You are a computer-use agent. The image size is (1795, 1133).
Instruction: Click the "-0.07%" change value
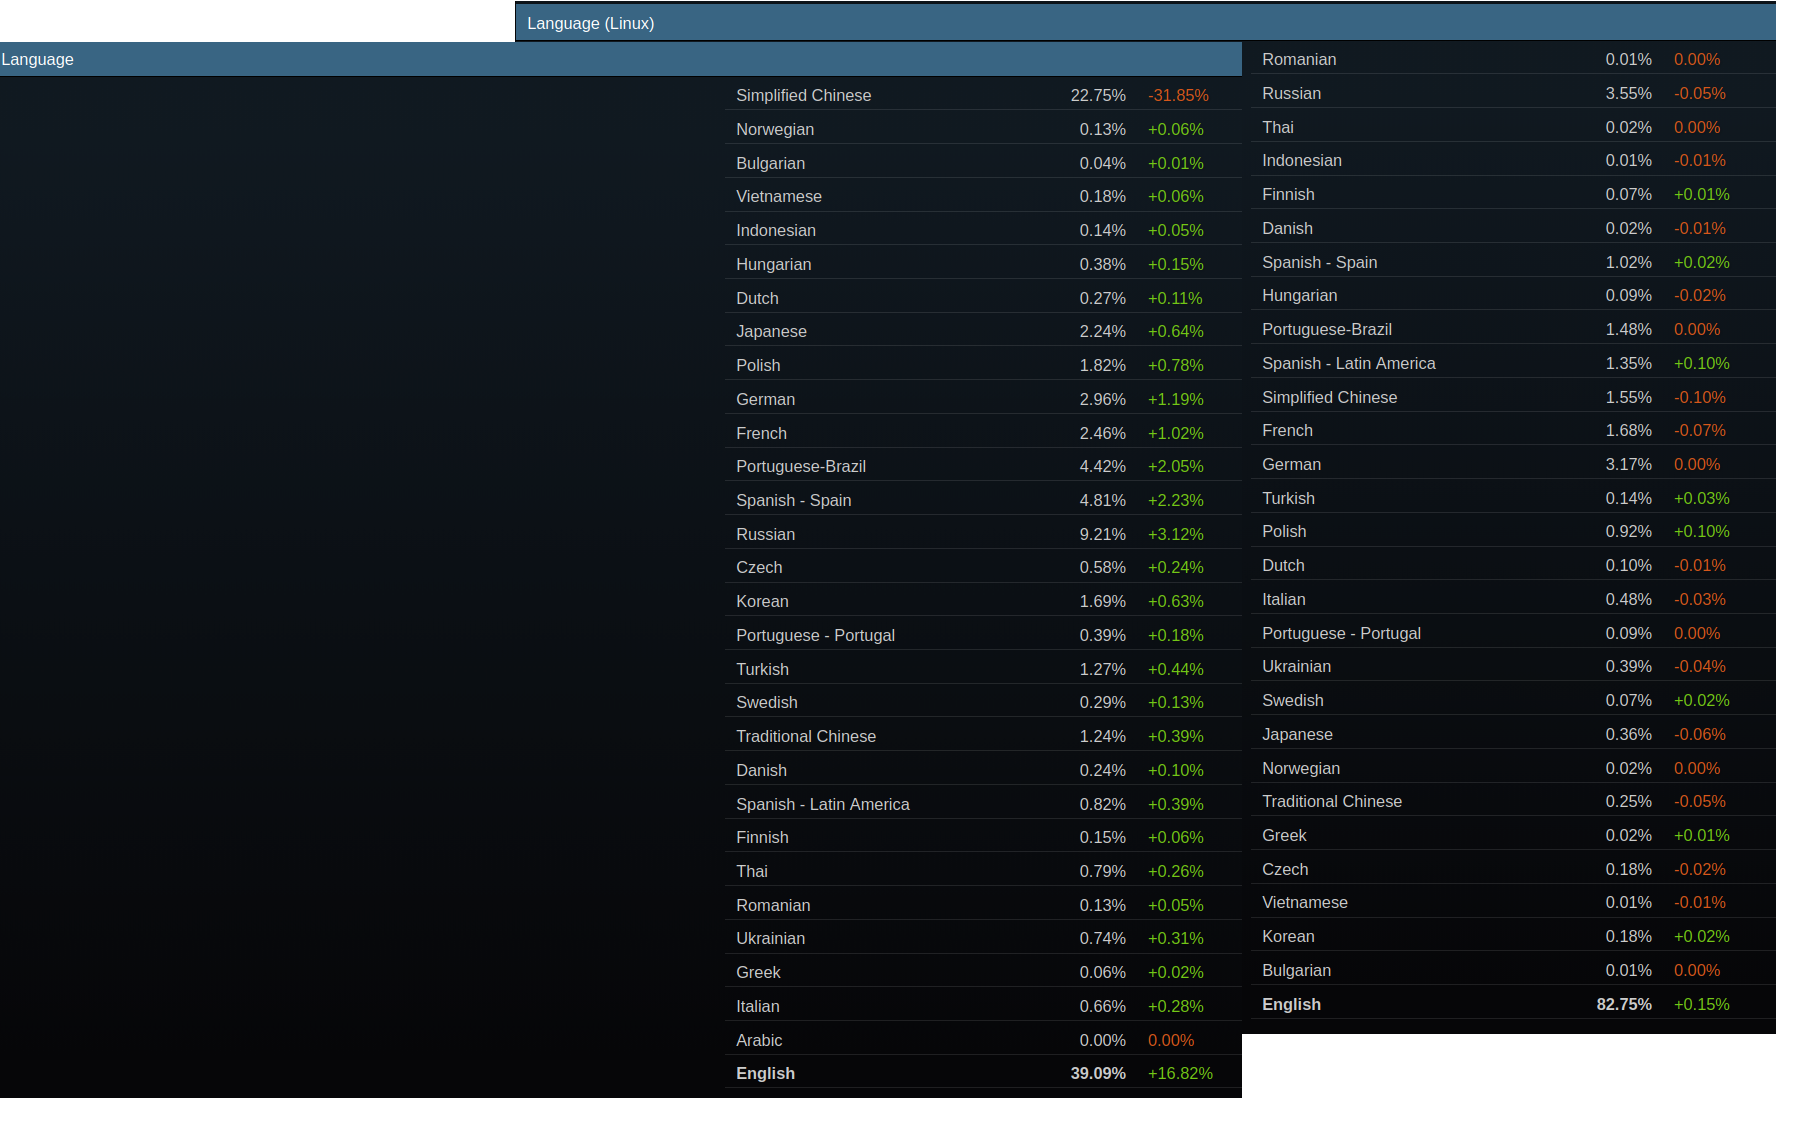1700,430
